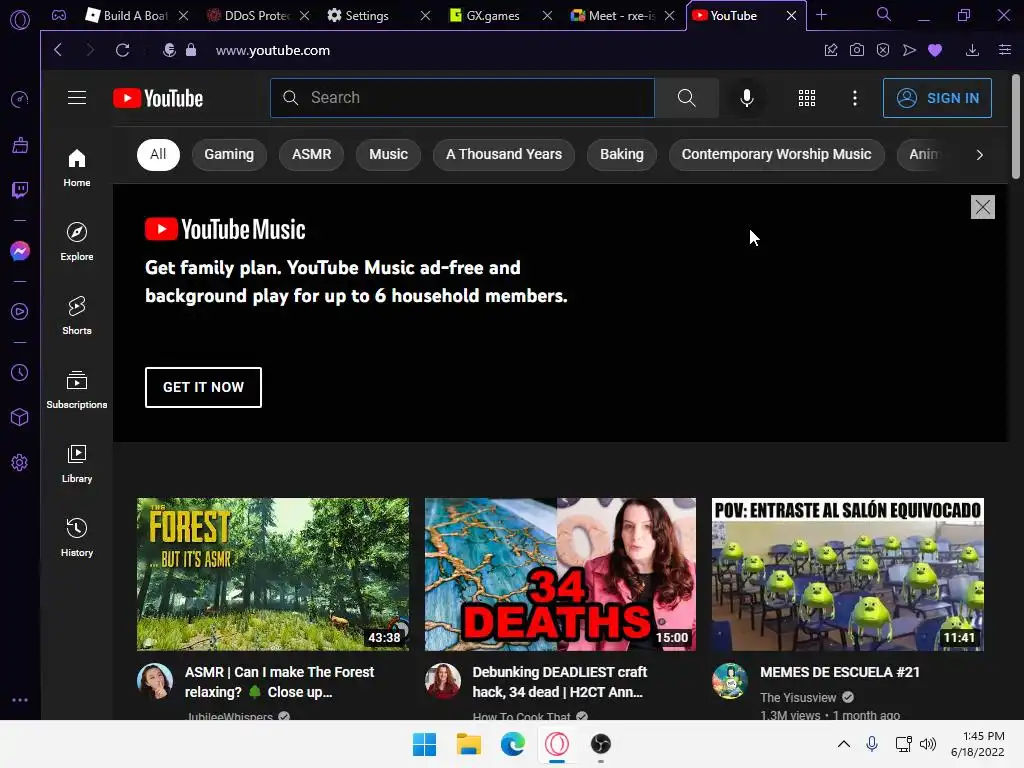Open Easy Setup menu icon
The height and width of the screenshot is (768, 1024).
pos(1005,50)
